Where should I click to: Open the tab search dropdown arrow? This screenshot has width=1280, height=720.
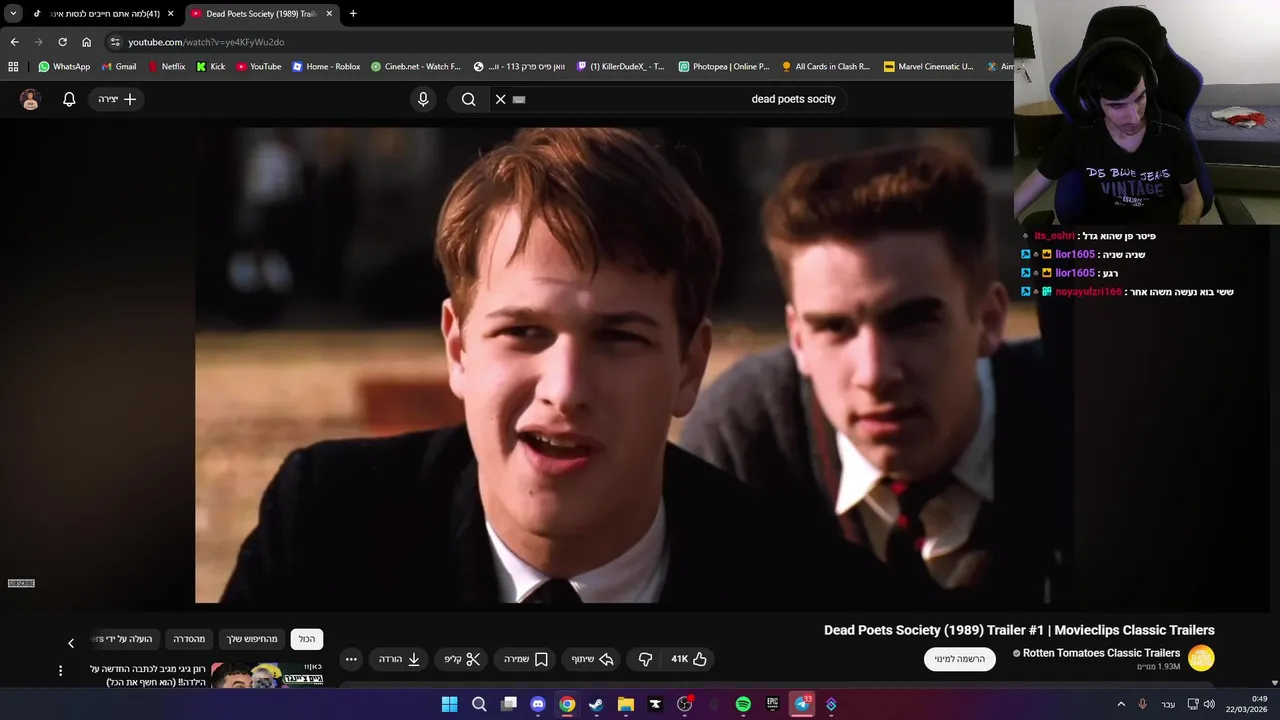13,14
